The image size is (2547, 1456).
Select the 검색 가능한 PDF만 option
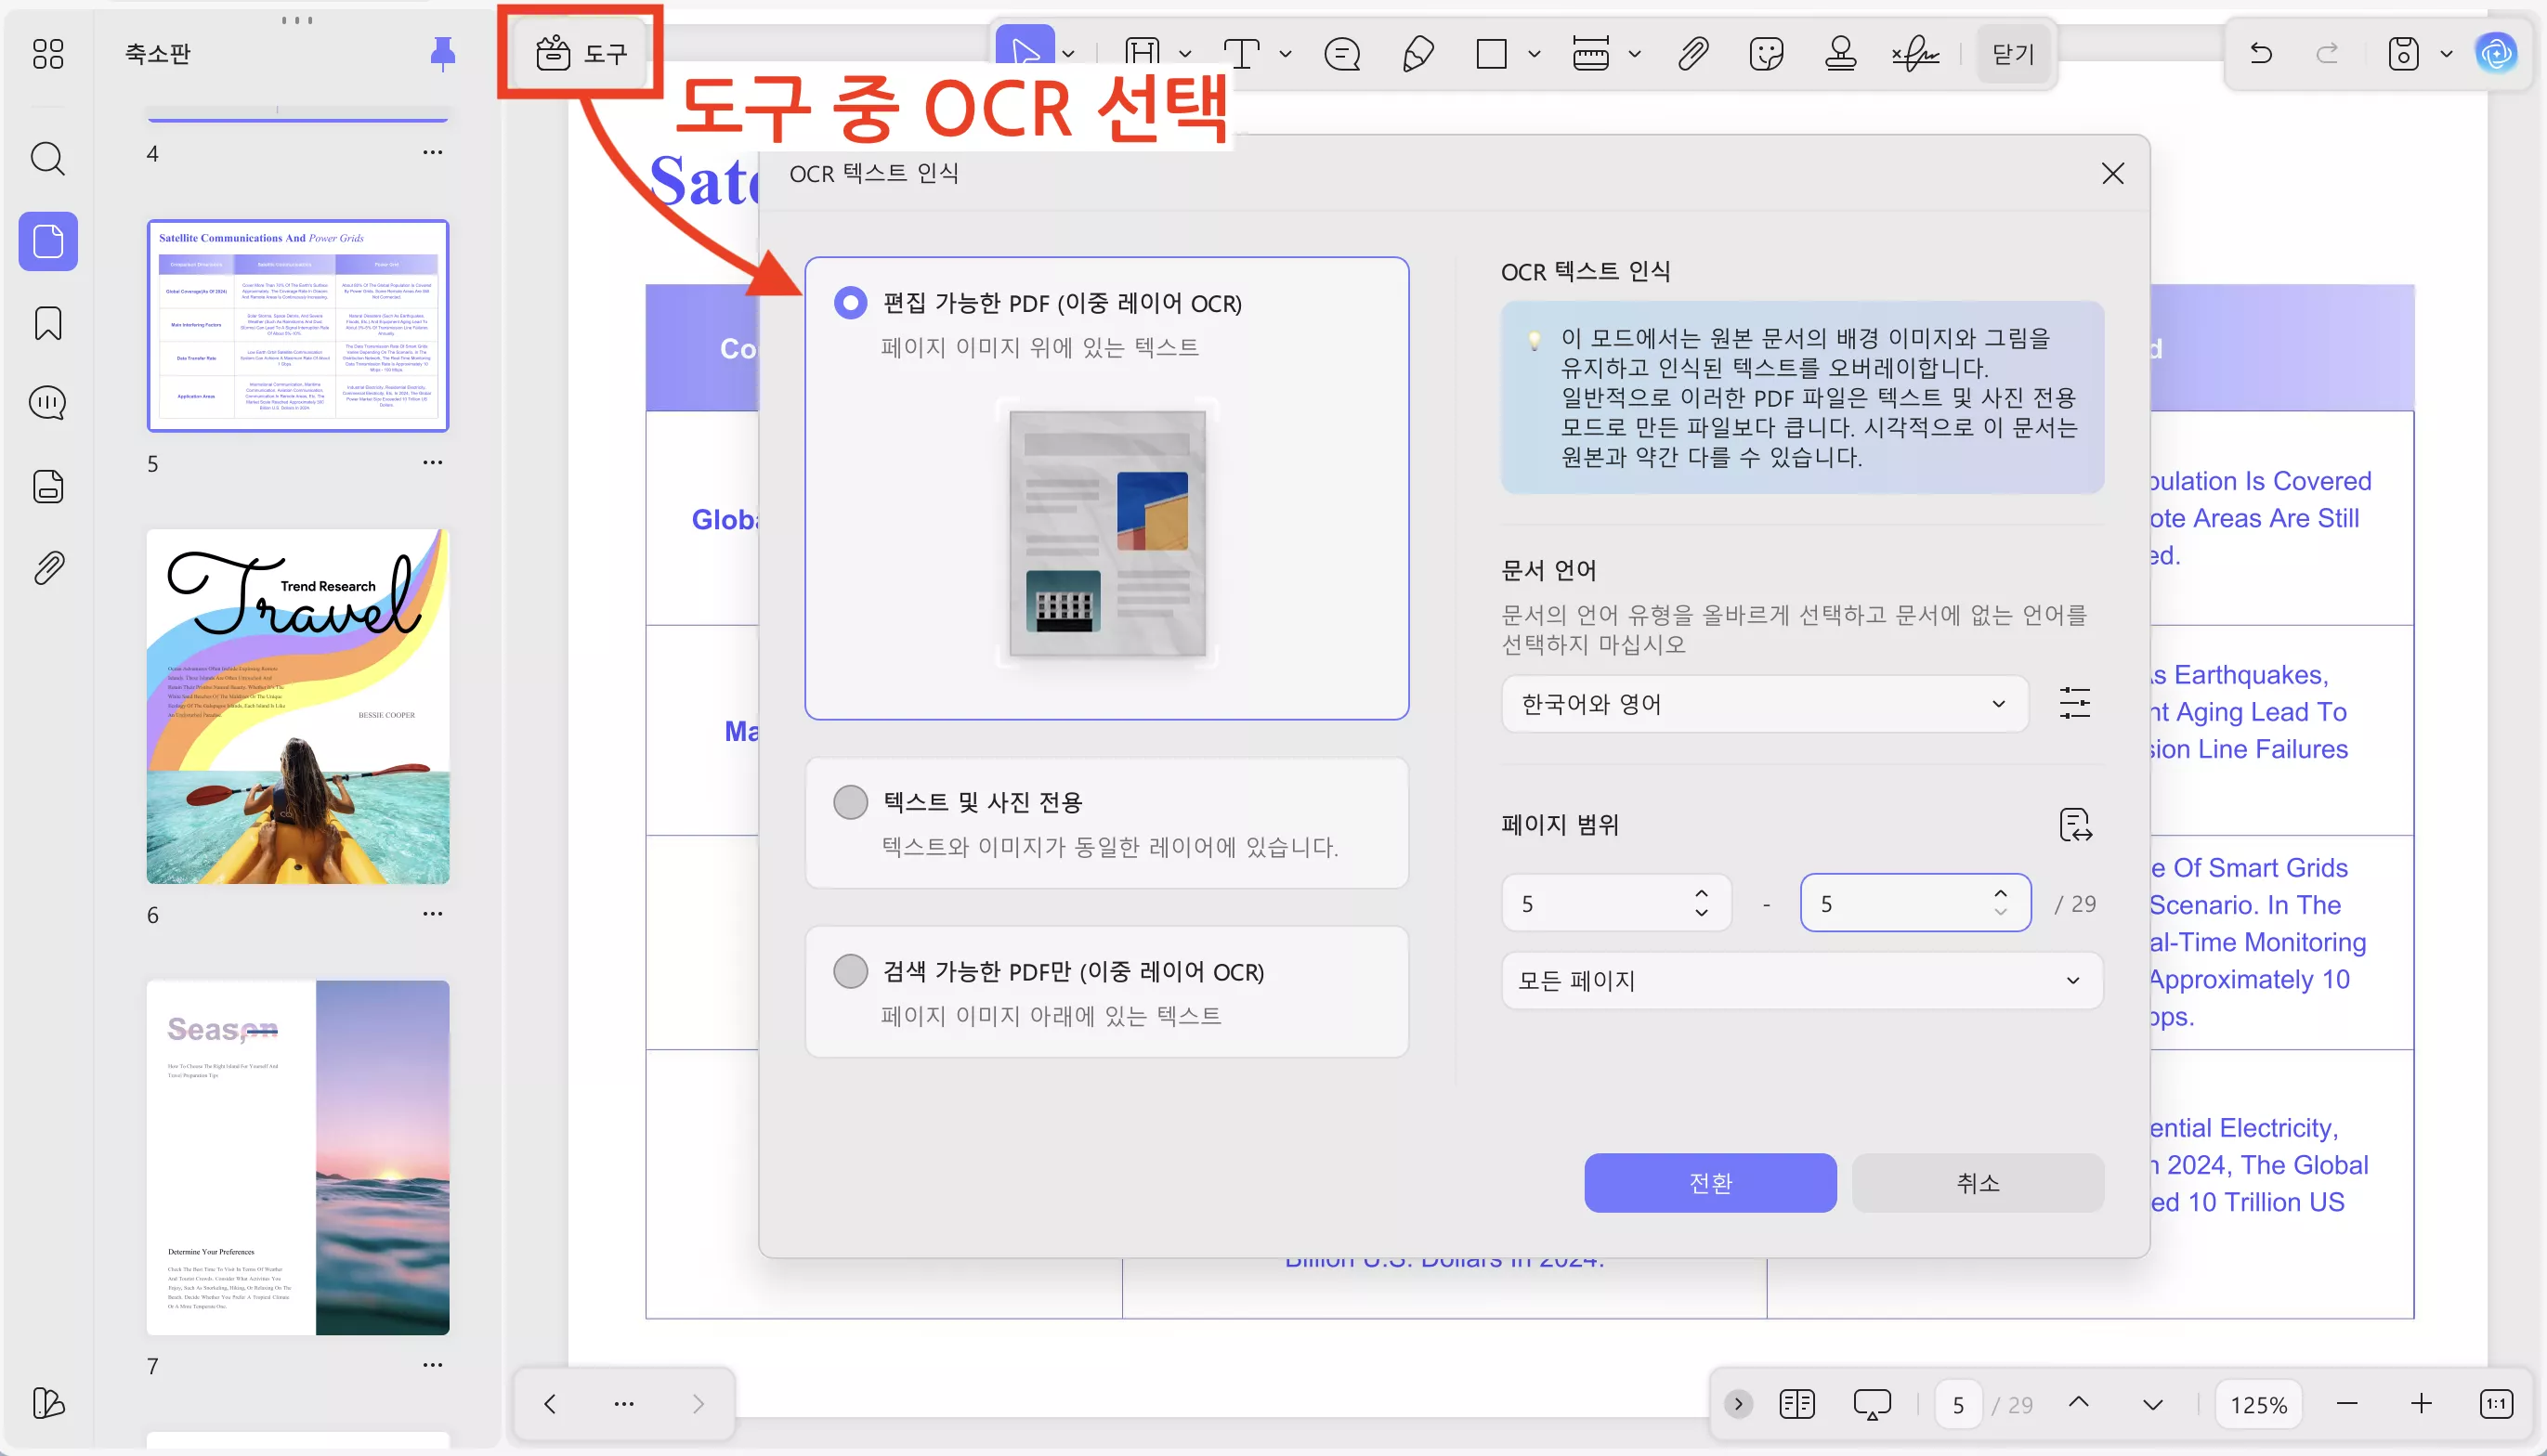tap(850, 971)
